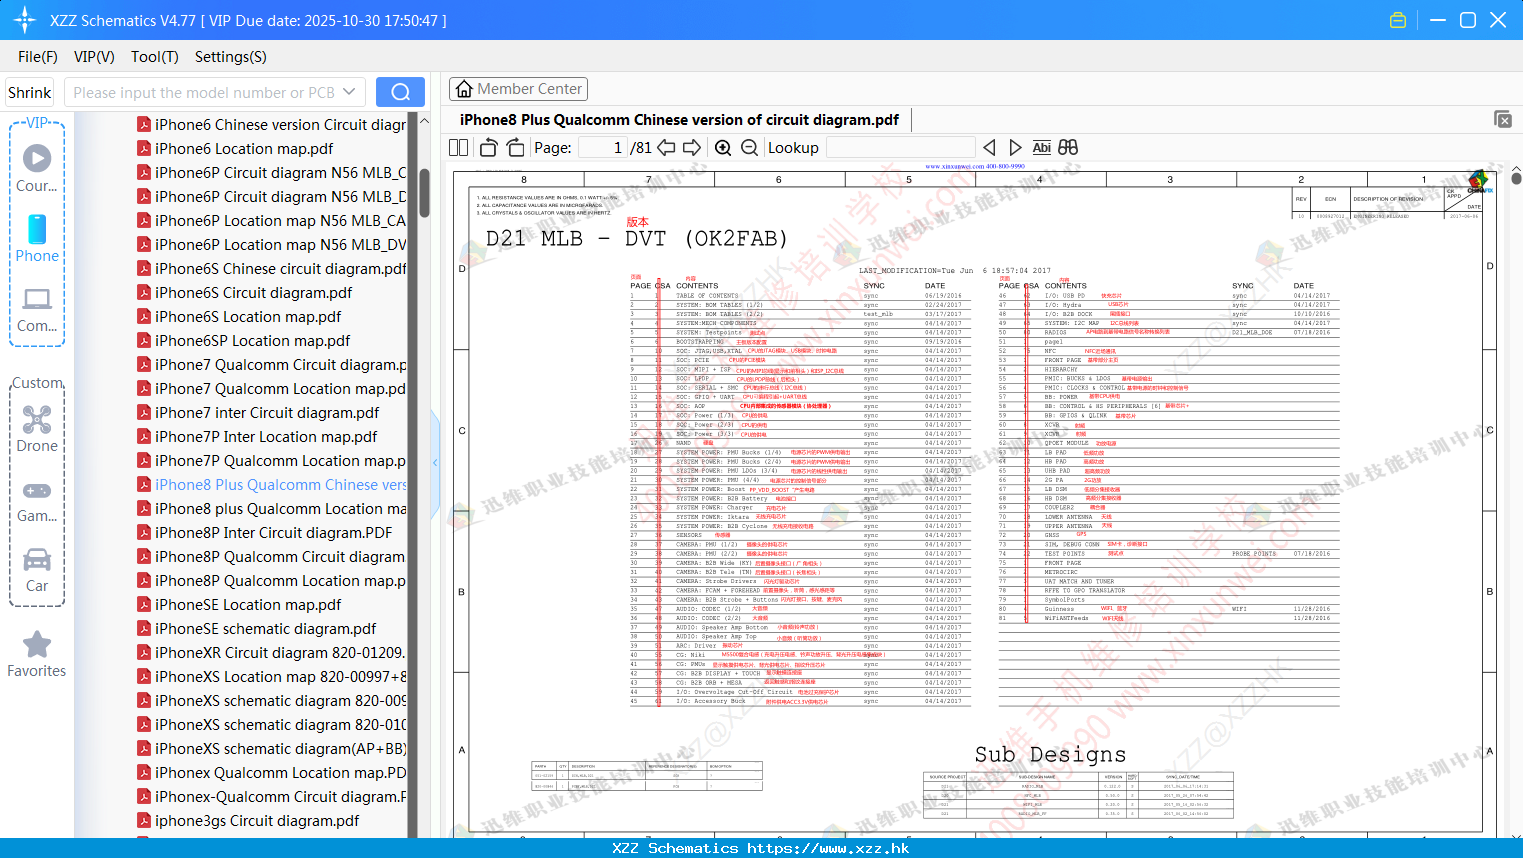Open iPhonex Qualcomm Location map.PDF
Image resolution: width=1523 pixels, height=858 pixels.
pos(280,773)
